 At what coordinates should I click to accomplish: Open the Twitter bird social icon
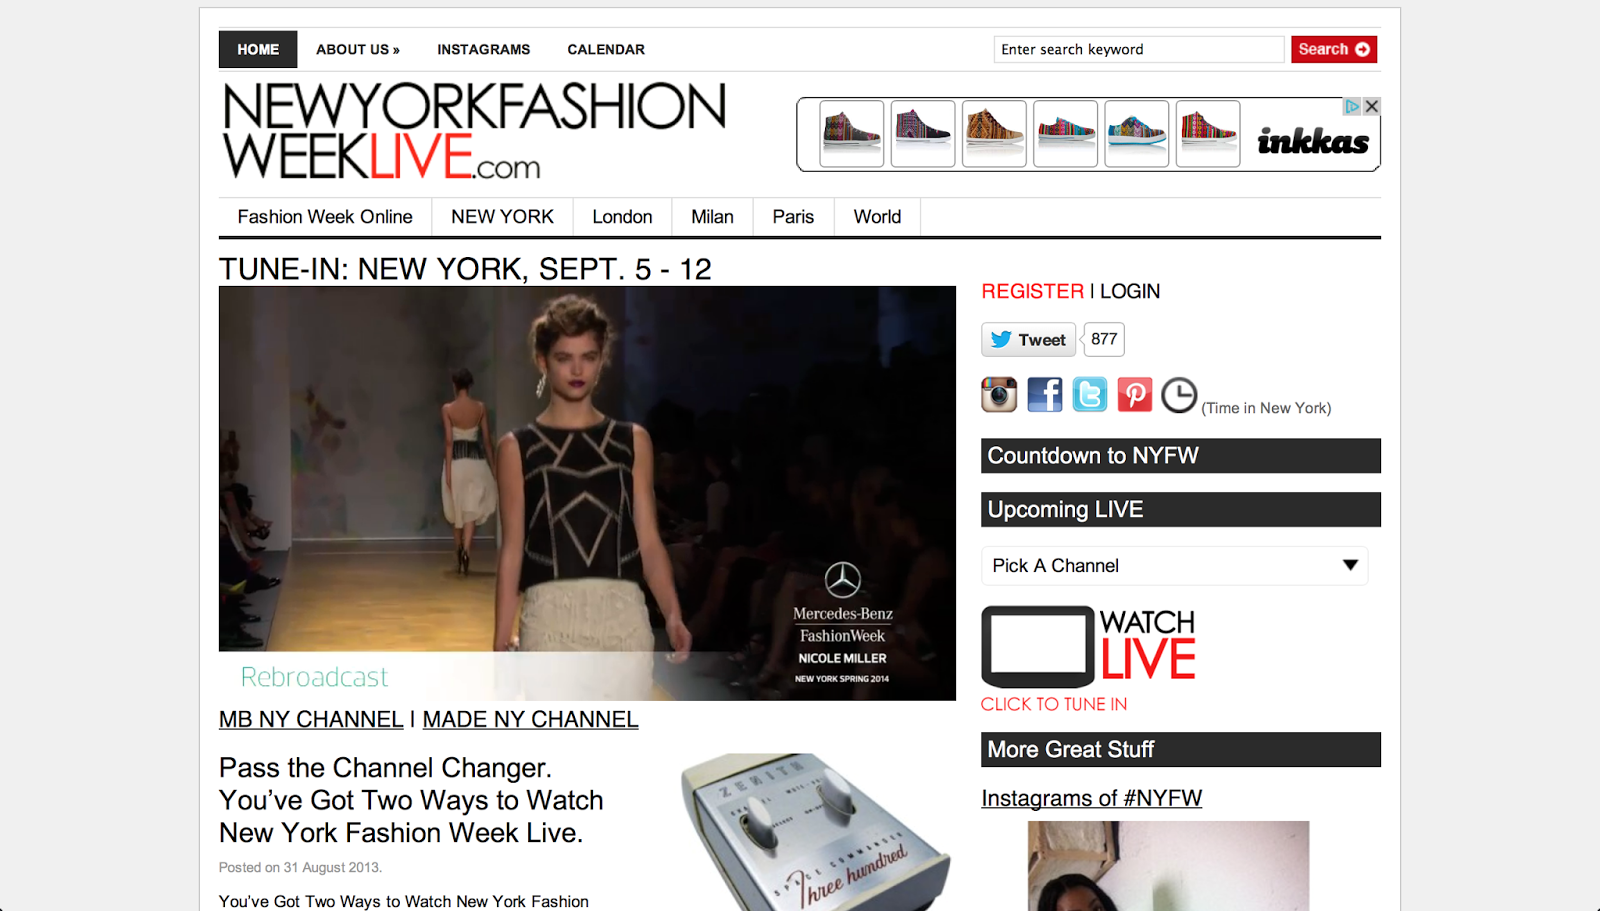tap(1090, 395)
